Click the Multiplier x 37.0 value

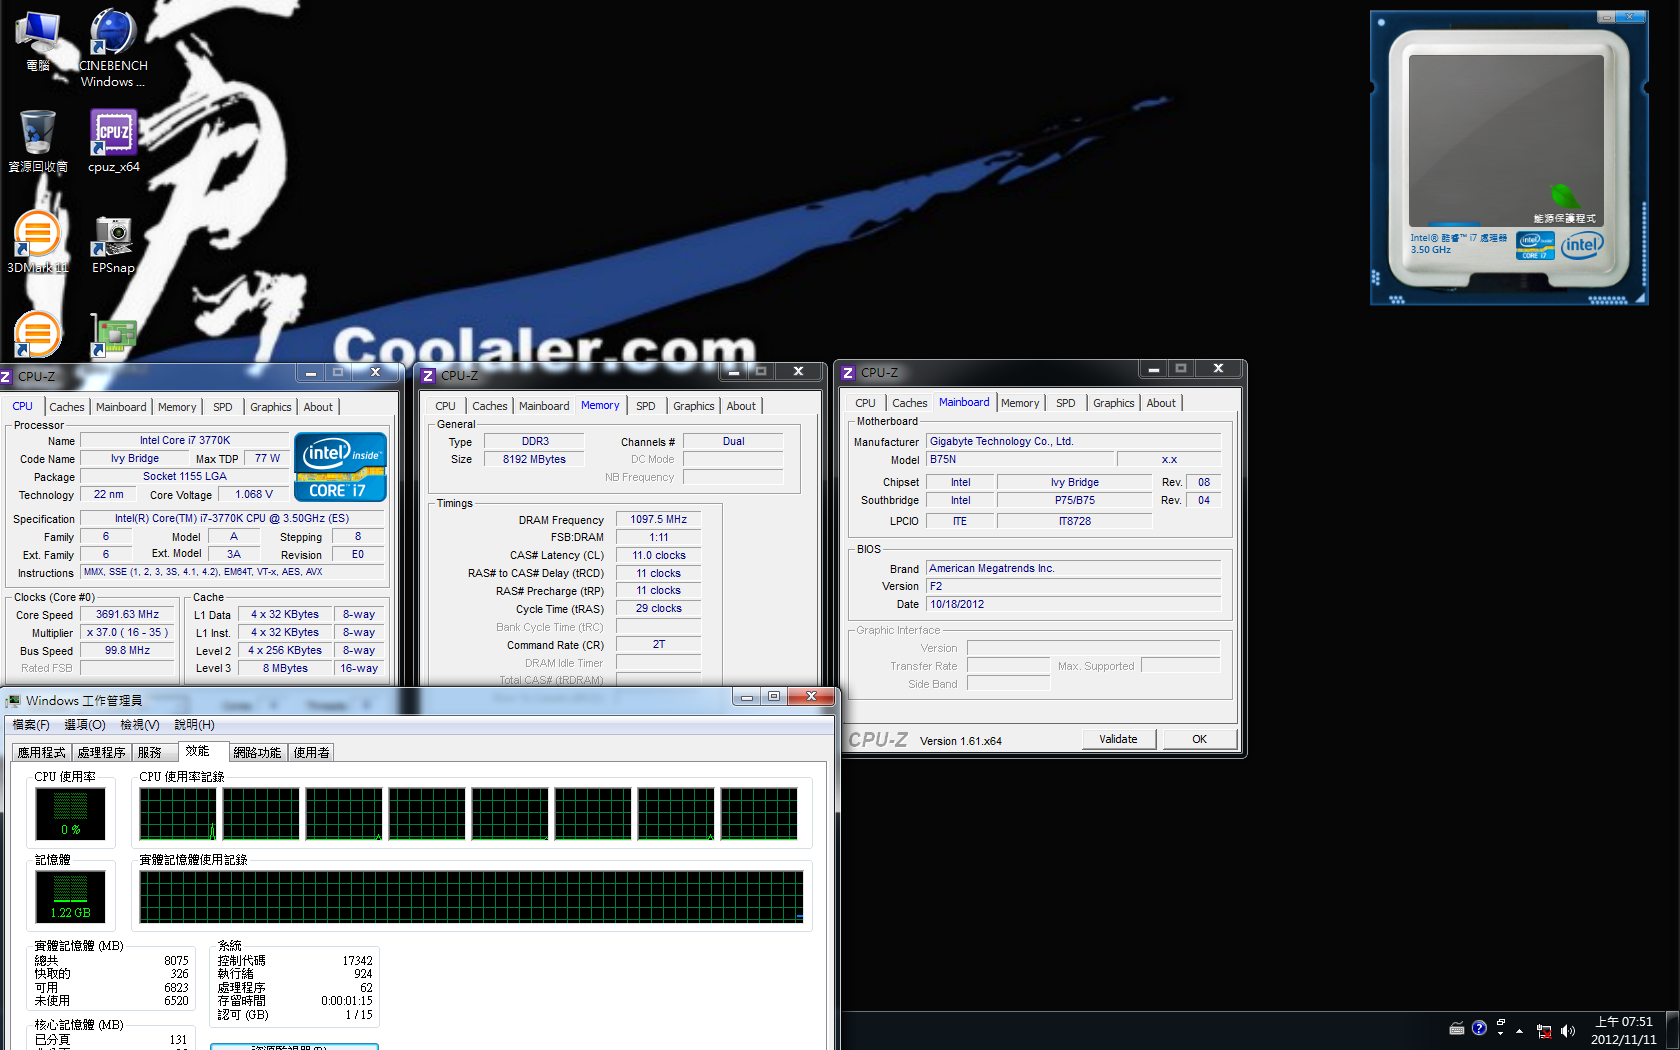[x=127, y=632]
